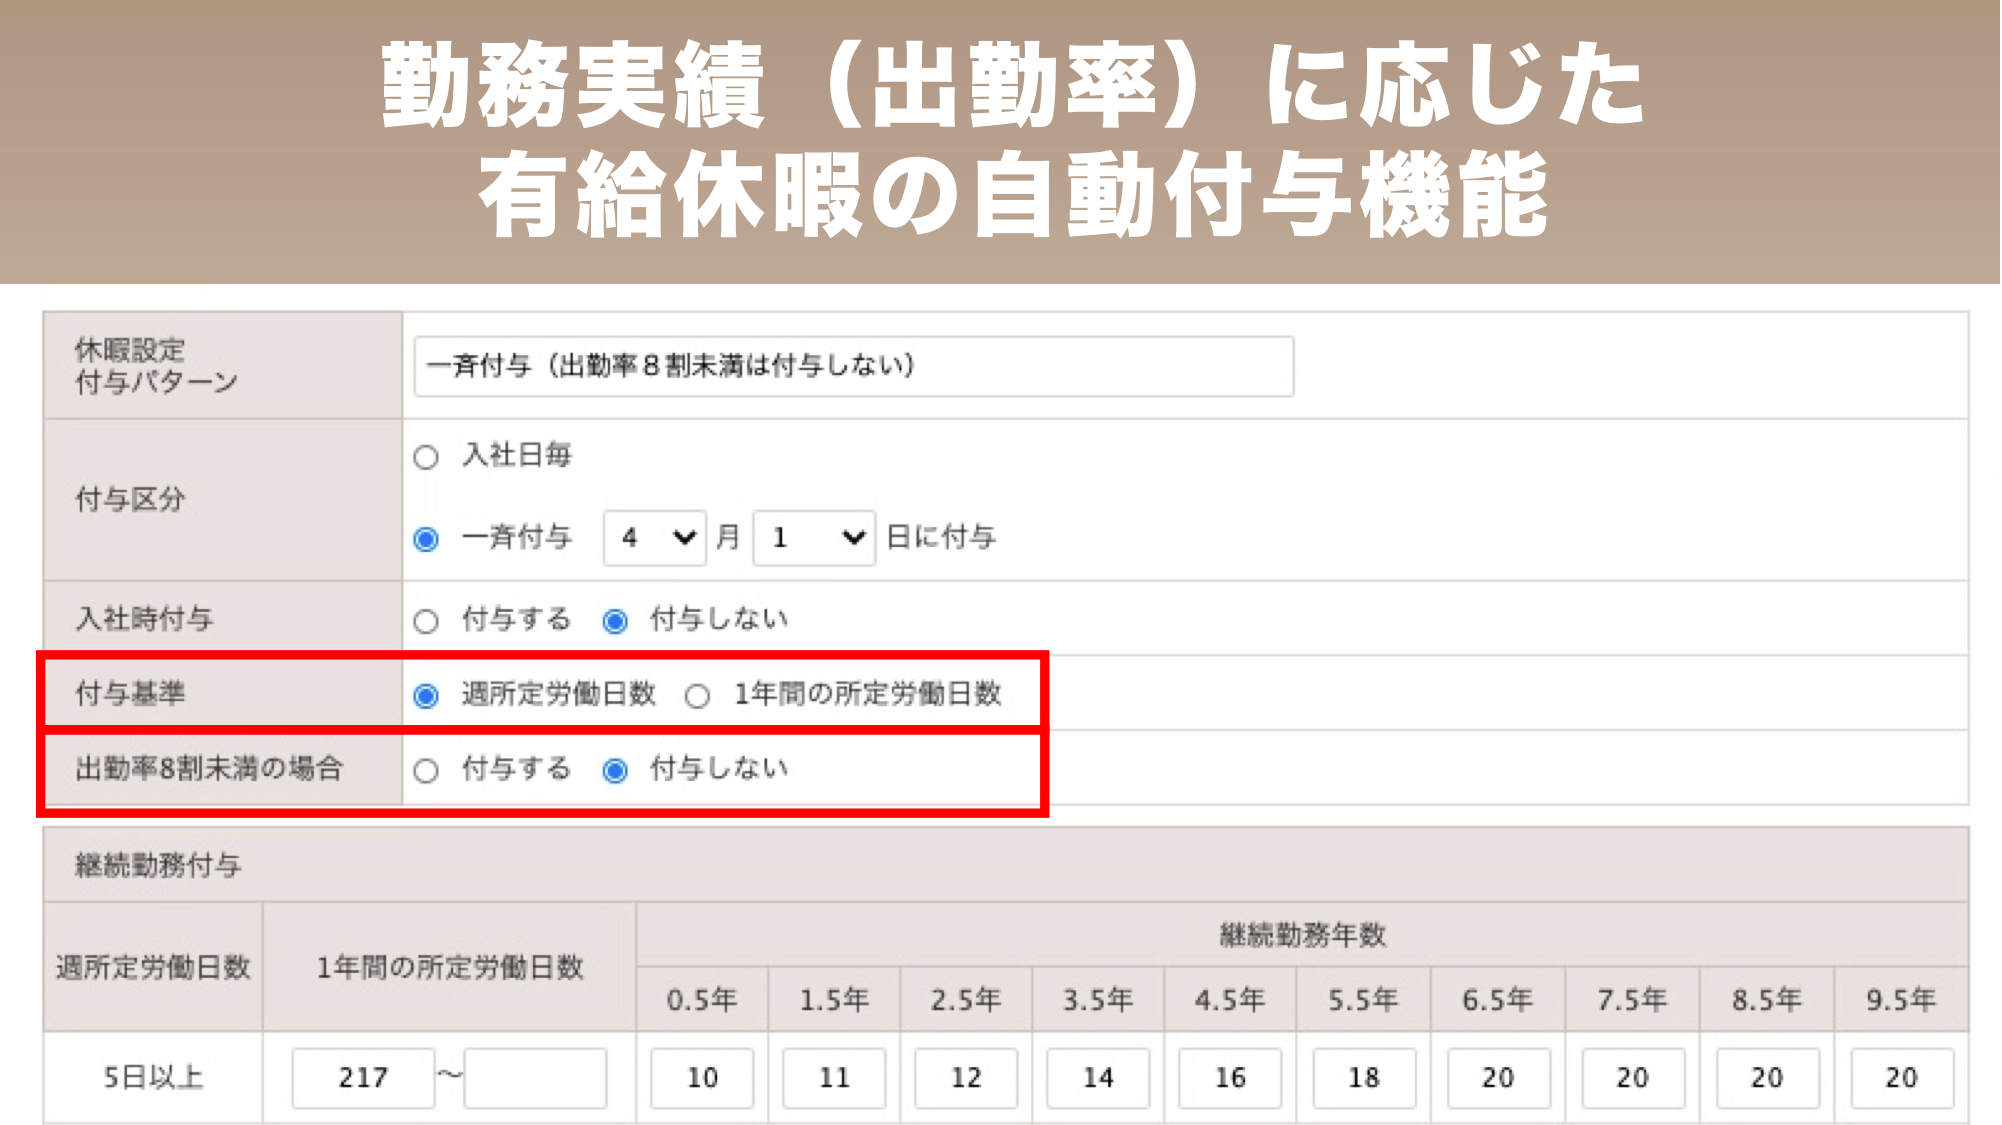Image resolution: width=2002 pixels, height=1125 pixels.
Task: Click the 217 lower bound days field
Action: pyautogui.click(x=363, y=1077)
